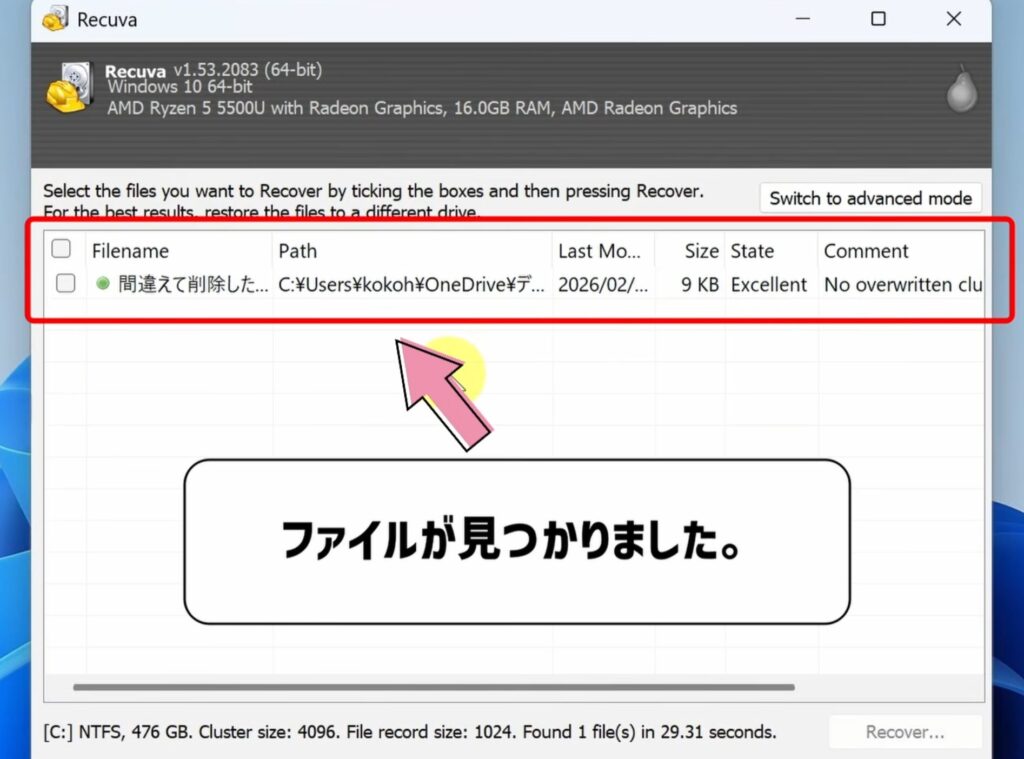Tick the select-all checkbox in the header row
This screenshot has height=759, width=1024.
click(x=61, y=249)
